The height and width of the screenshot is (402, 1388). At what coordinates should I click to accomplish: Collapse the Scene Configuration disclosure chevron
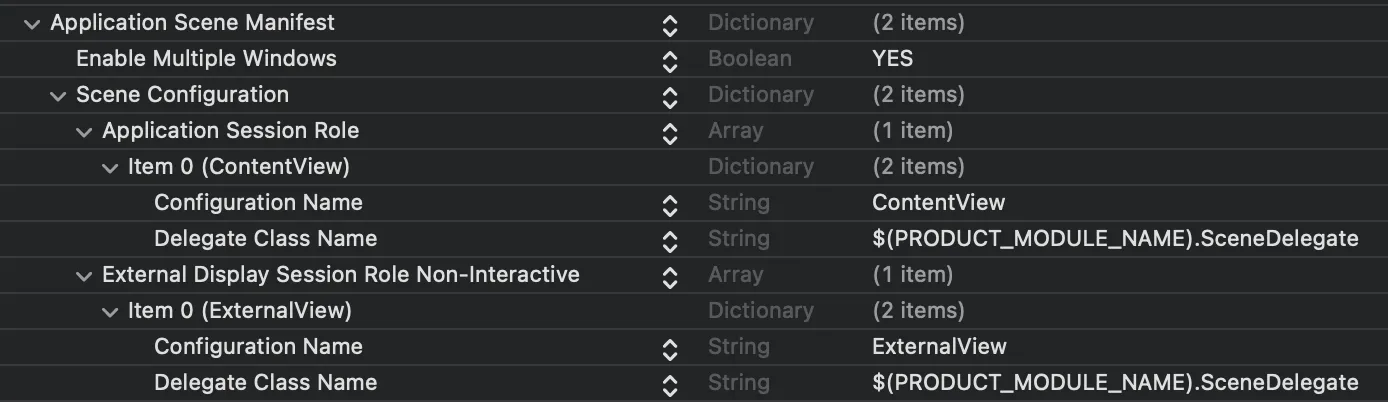[x=59, y=95]
